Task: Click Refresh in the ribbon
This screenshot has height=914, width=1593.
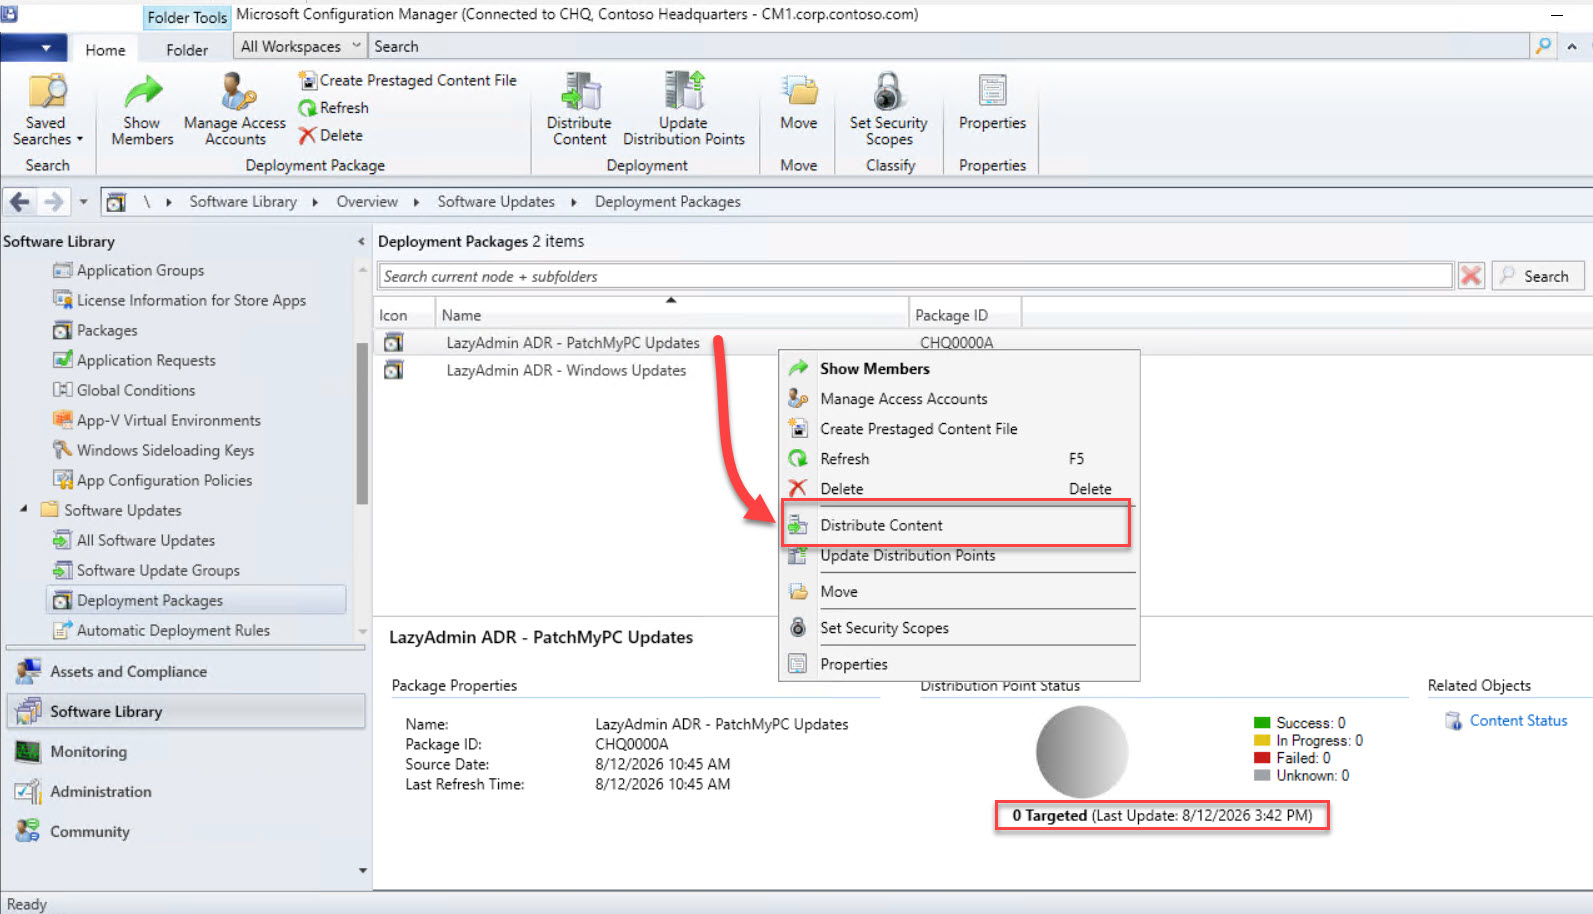Action: 333,108
